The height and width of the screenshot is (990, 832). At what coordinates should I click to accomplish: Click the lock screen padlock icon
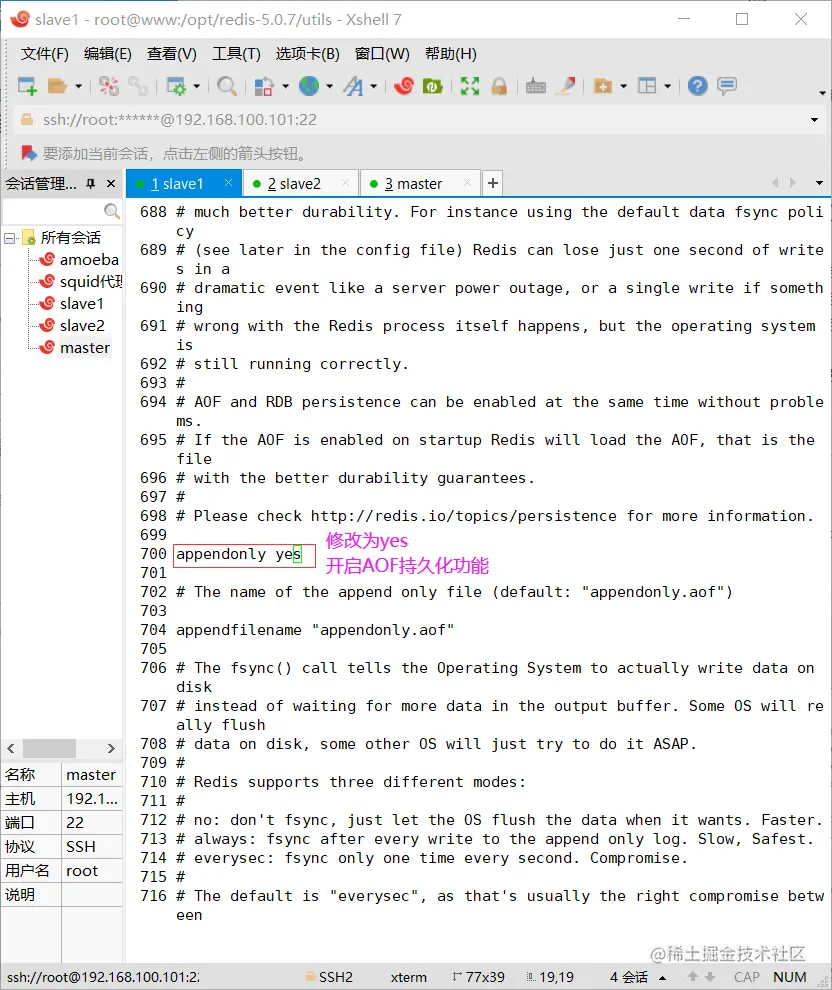pyautogui.click(x=499, y=86)
